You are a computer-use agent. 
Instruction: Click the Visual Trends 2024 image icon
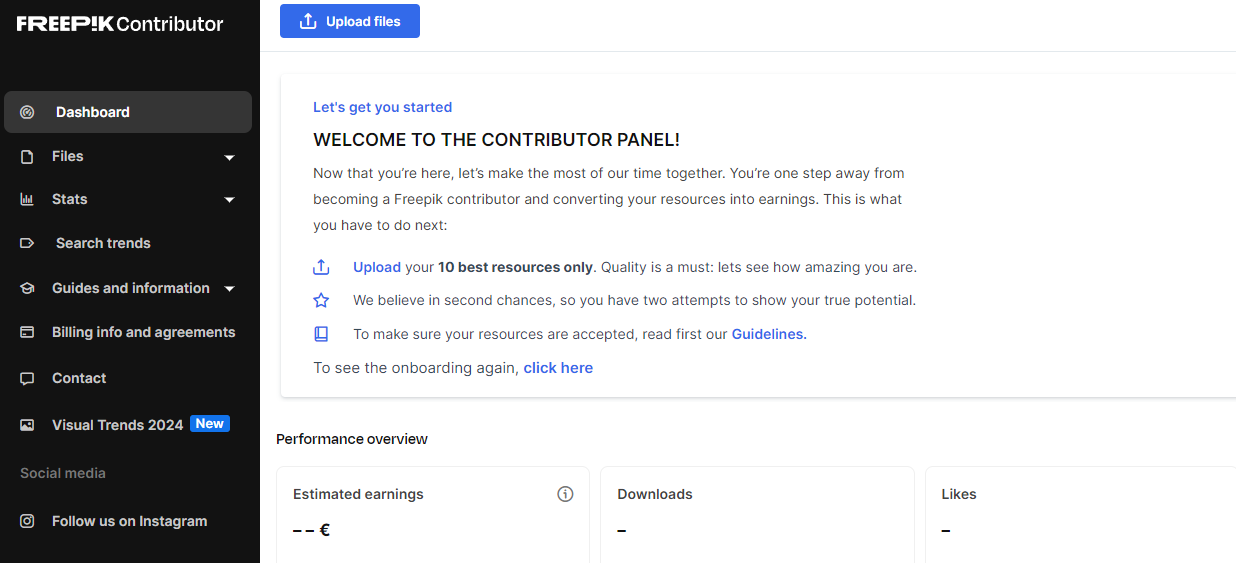tap(27, 425)
